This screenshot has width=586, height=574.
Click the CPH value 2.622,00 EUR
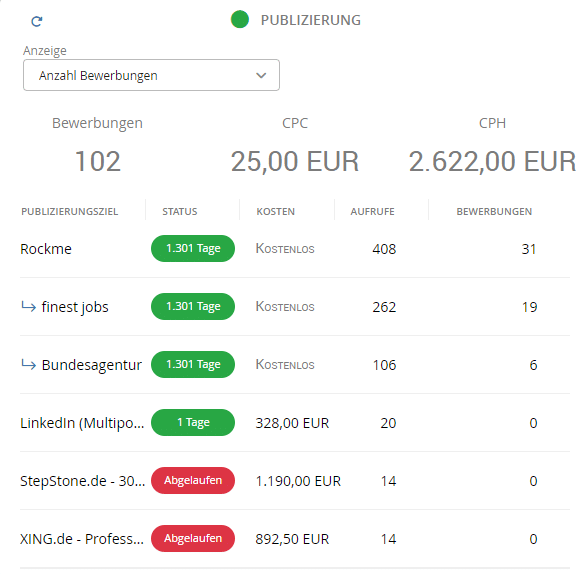pos(492,161)
